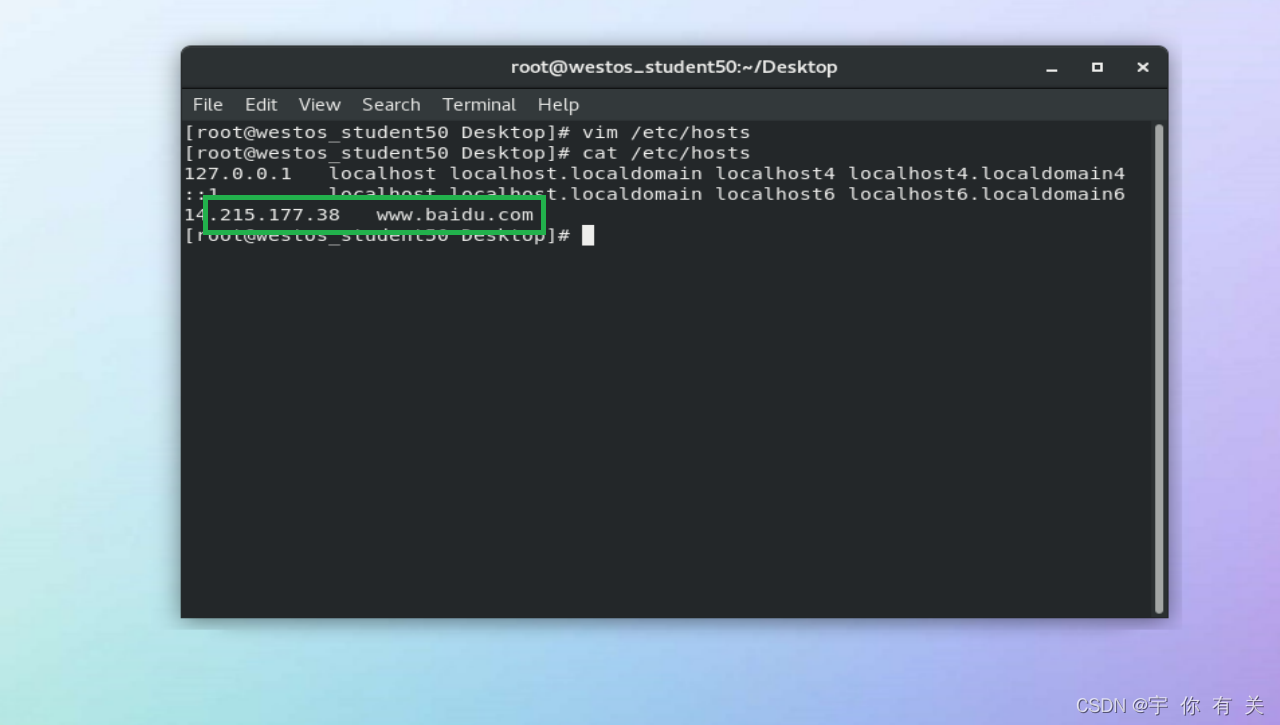The width and height of the screenshot is (1280, 725).
Task: Open the Terminal menu
Action: click(x=479, y=104)
